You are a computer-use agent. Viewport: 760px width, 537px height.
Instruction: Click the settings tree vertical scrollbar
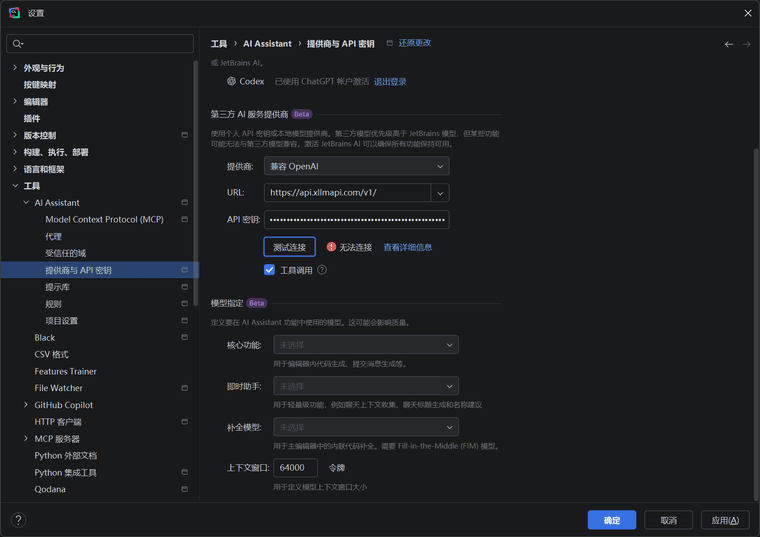(195, 183)
